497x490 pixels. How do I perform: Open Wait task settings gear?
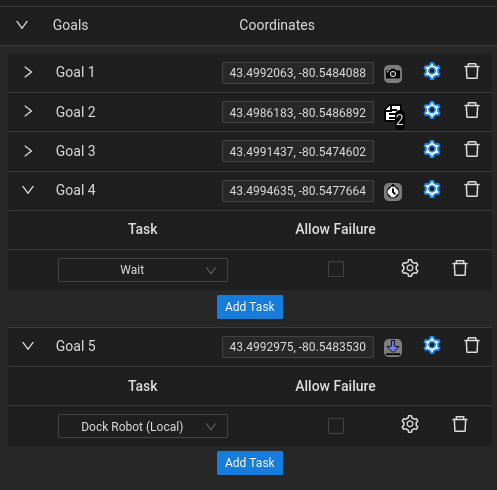410,268
